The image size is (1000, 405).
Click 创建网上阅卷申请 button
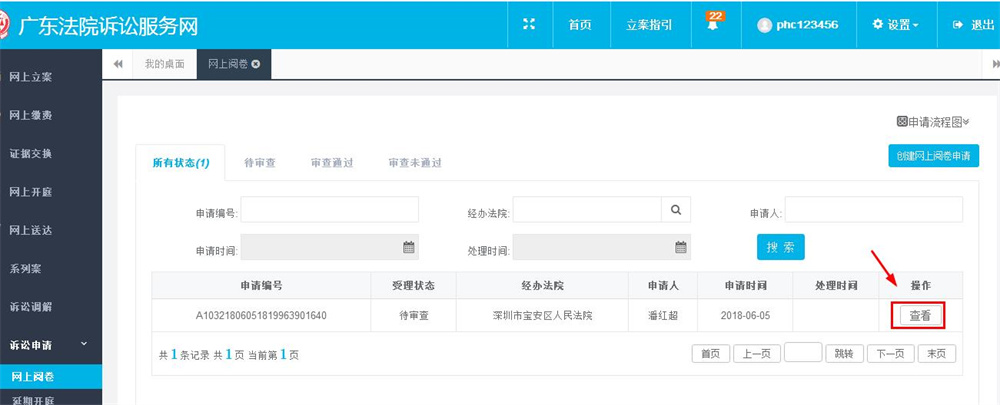pyautogui.click(x=934, y=156)
